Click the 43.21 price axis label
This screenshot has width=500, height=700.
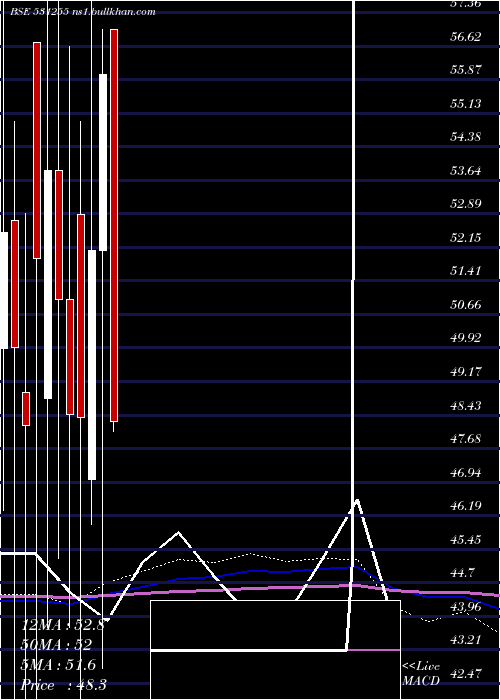pyautogui.click(x=466, y=640)
